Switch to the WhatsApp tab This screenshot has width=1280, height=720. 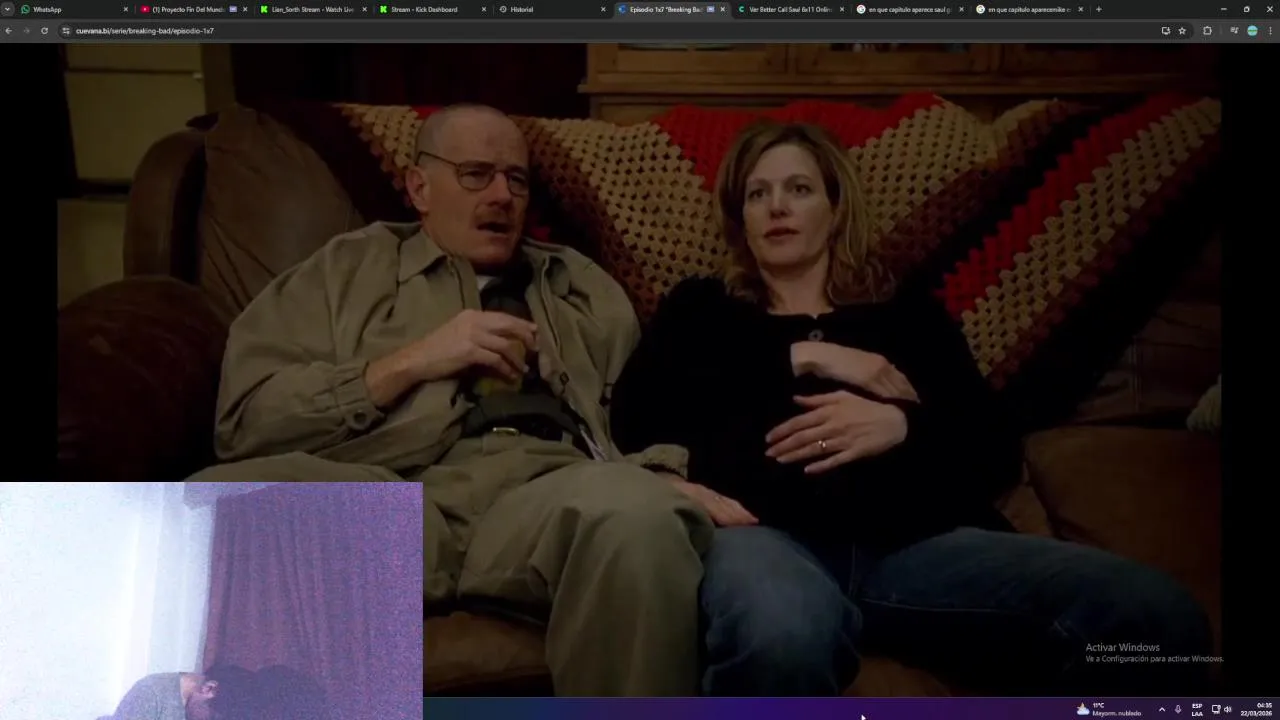click(x=74, y=9)
